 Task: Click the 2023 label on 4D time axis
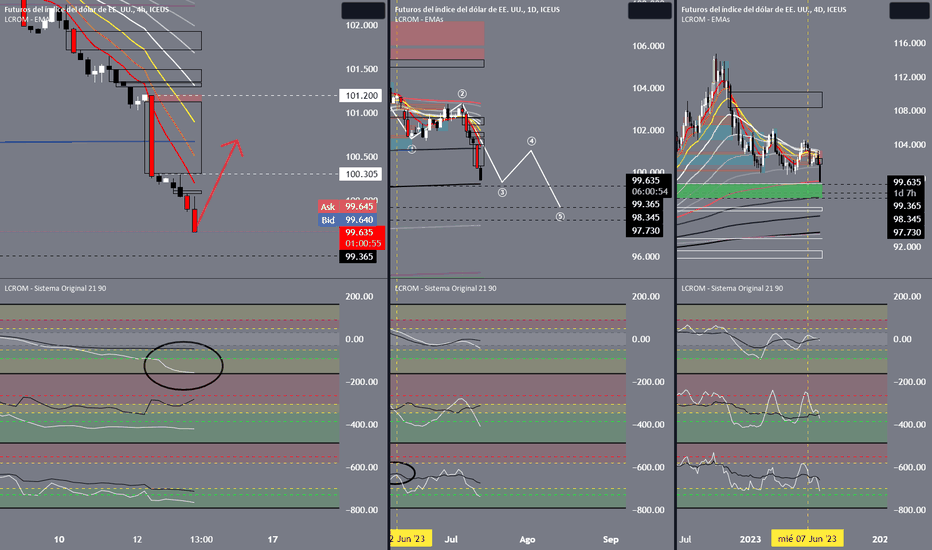coord(750,540)
